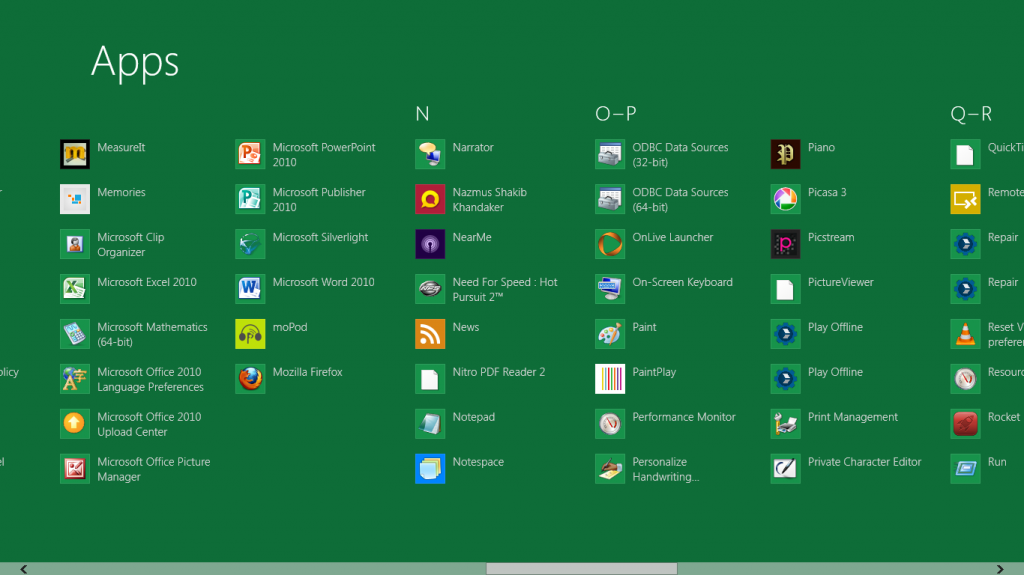The width and height of the screenshot is (1024, 575).
Task: Click the 'Mozilla Firefox' label
Action: click(308, 372)
